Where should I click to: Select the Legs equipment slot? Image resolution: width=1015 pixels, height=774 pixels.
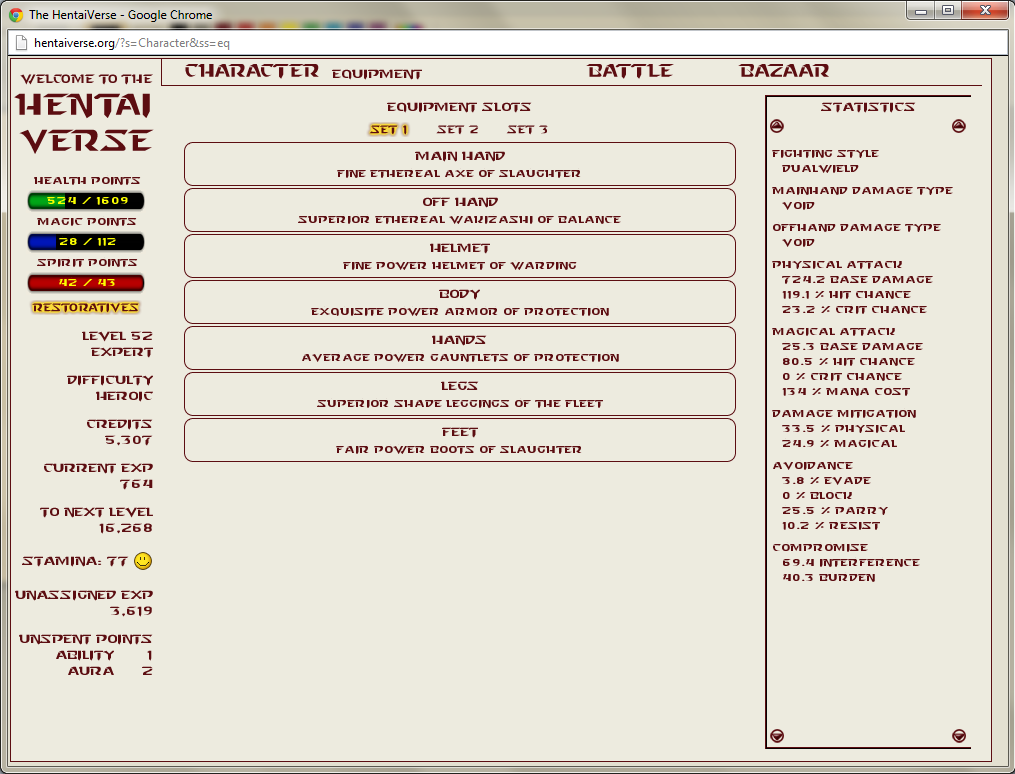pos(460,394)
